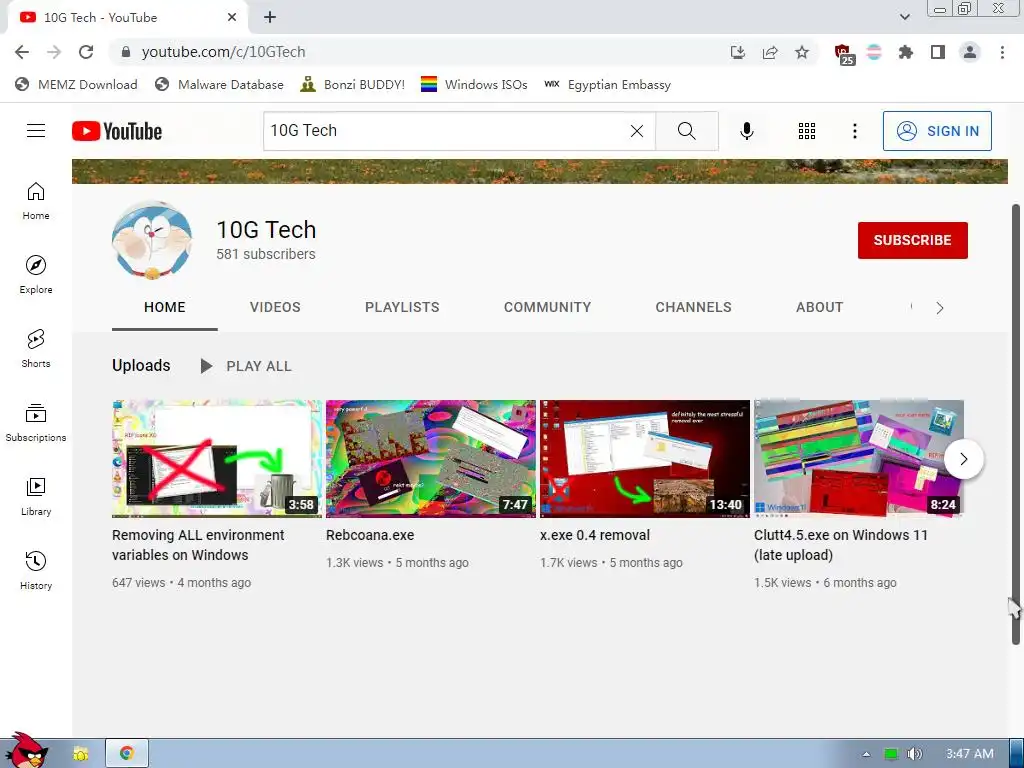Open the Rebcoana.exe video thumbnail
The width and height of the screenshot is (1024, 768).
(430, 459)
